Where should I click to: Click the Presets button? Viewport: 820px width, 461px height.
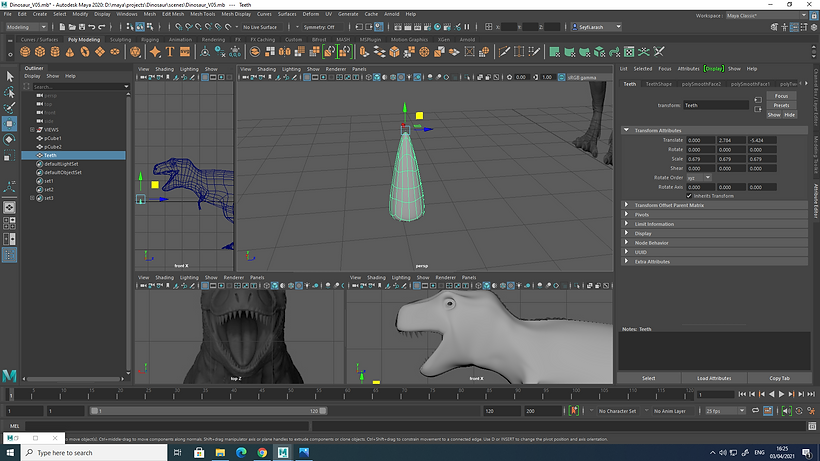[x=781, y=105]
